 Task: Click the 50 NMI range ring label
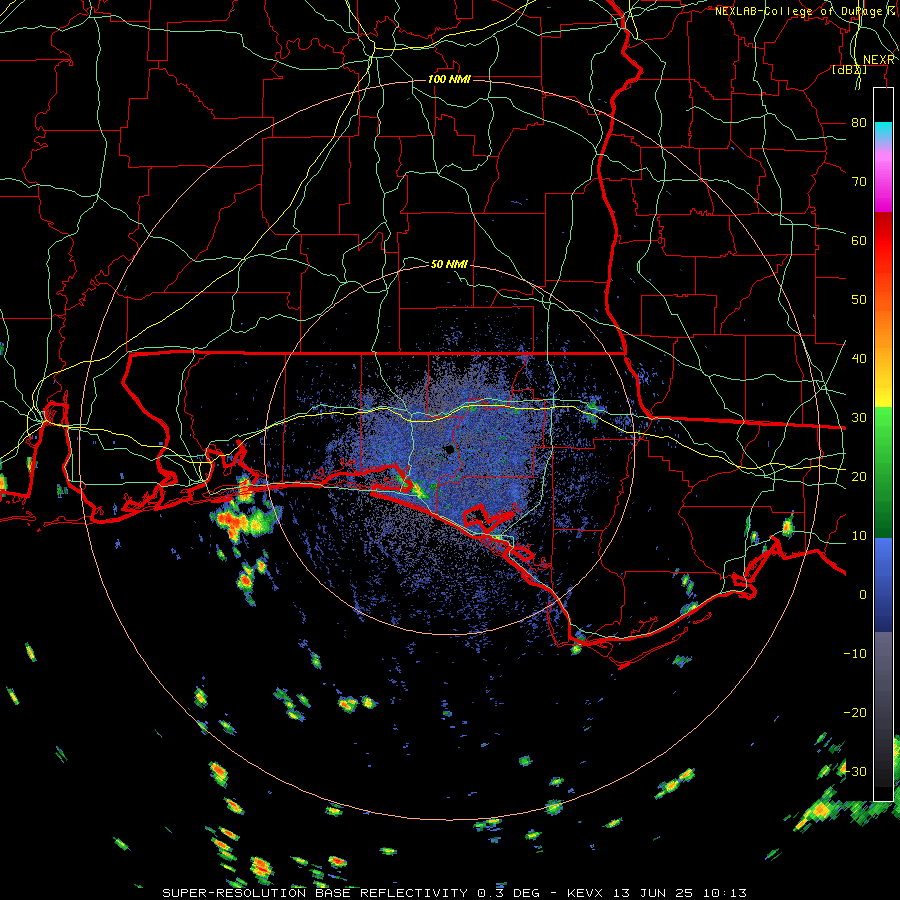click(x=449, y=264)
